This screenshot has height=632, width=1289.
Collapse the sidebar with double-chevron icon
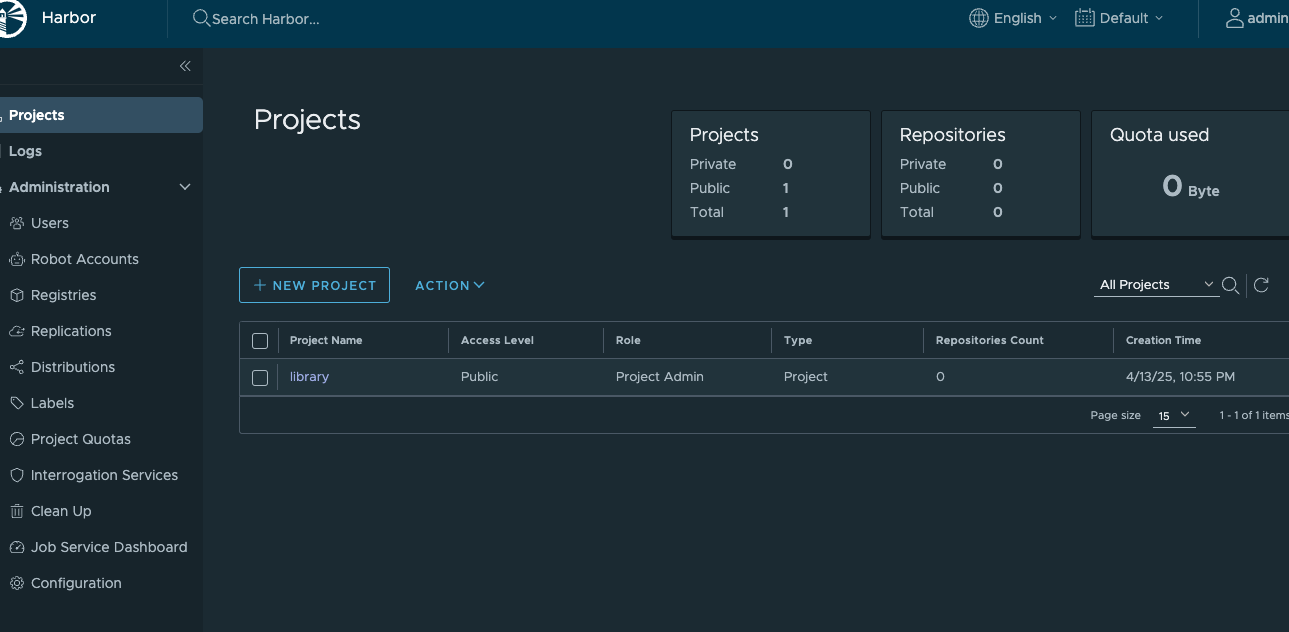click(x=185, y=66)
